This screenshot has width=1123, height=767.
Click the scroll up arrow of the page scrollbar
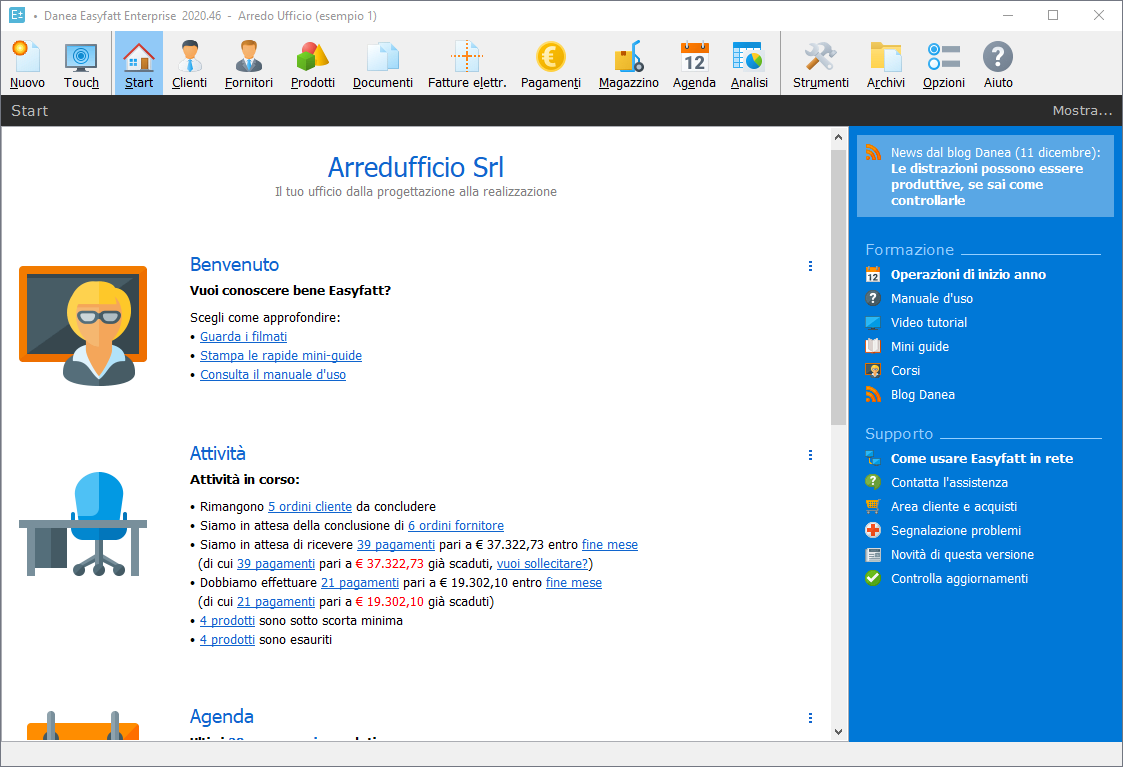839,137
